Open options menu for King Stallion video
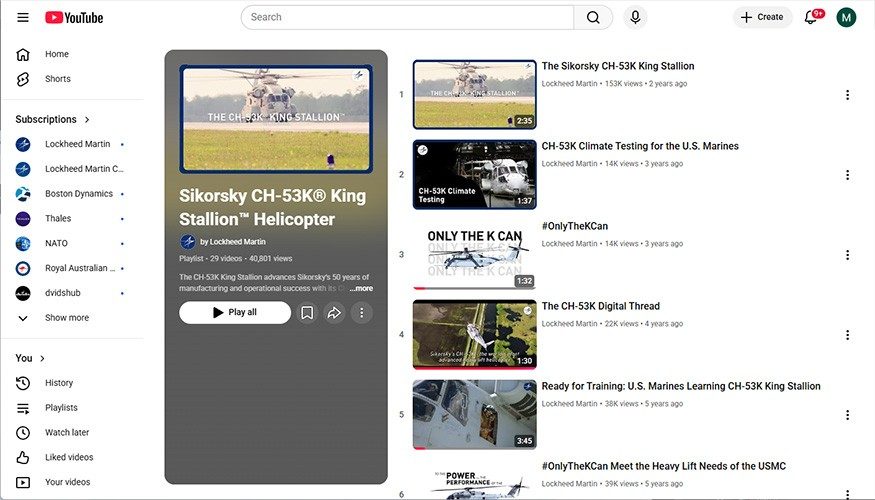 point(847,95)
